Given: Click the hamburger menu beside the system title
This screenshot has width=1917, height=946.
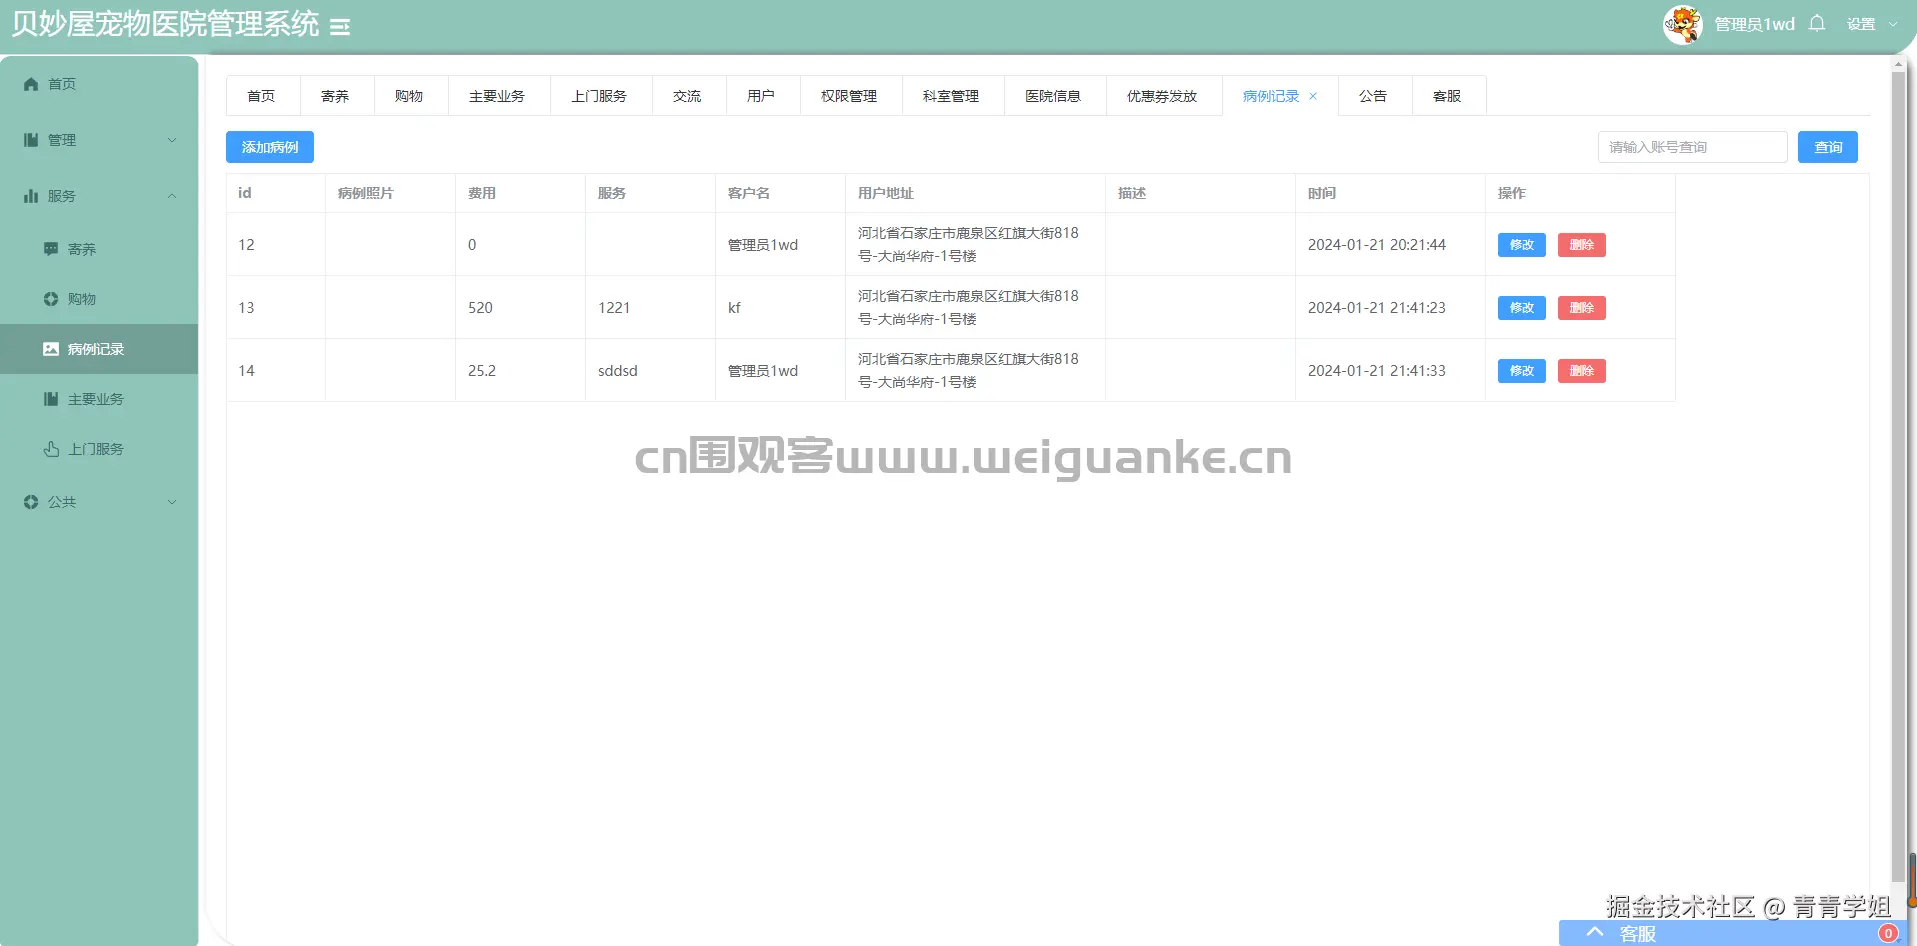Looking at the screenshot, I should click(x=340, y=27).
